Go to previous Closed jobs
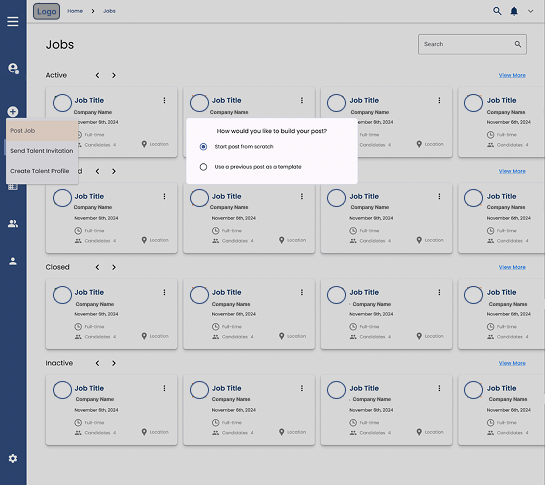 tap(97, 267)
